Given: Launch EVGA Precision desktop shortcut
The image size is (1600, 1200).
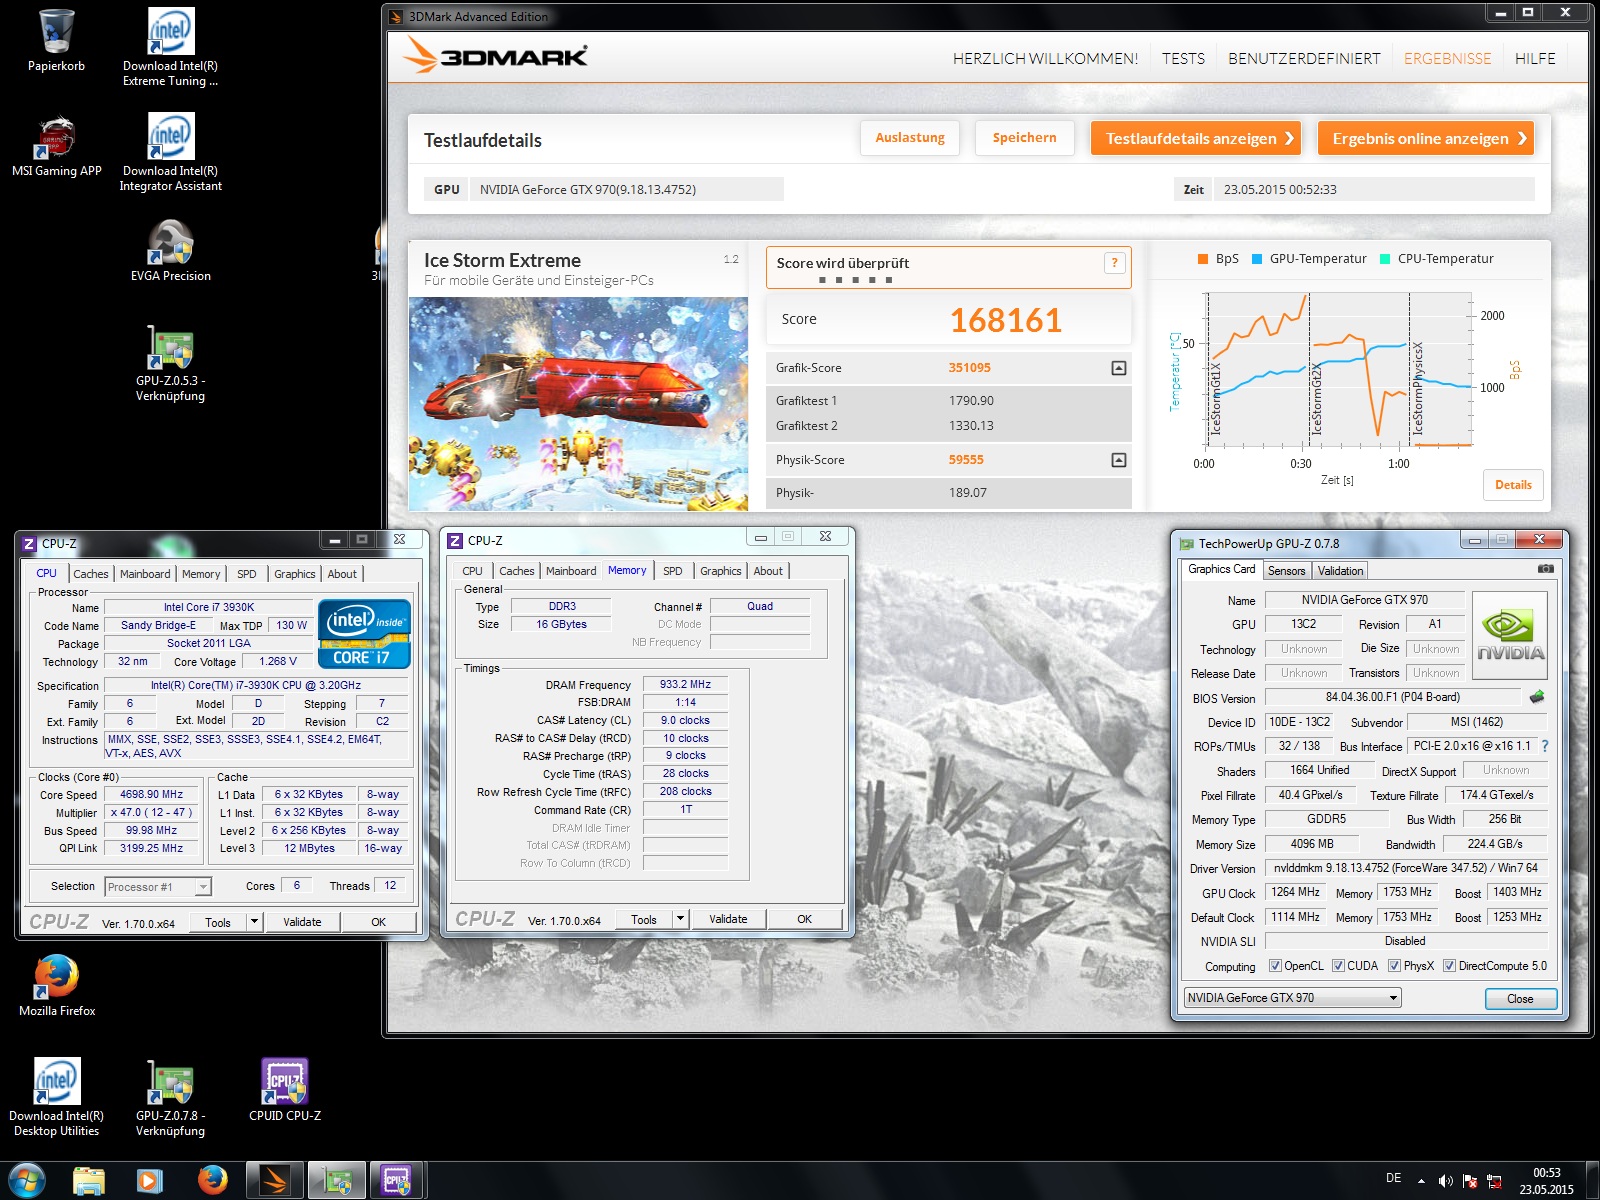Looking at the screenshot, I should click(170, 251).
